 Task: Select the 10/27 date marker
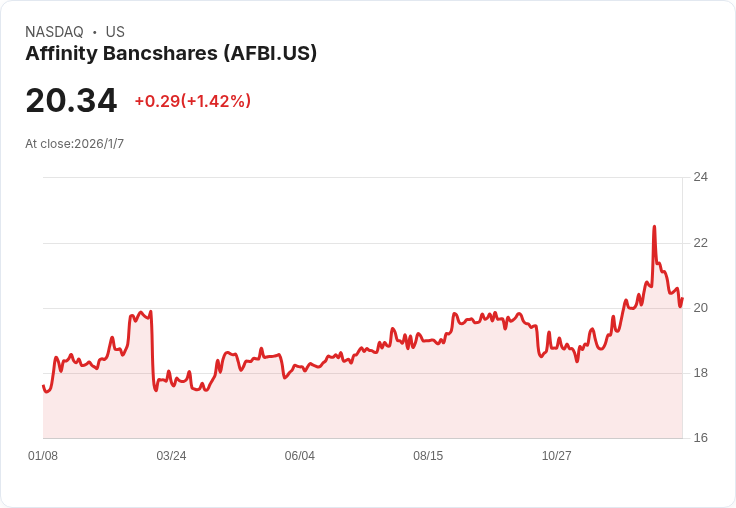tap(557, 456)
